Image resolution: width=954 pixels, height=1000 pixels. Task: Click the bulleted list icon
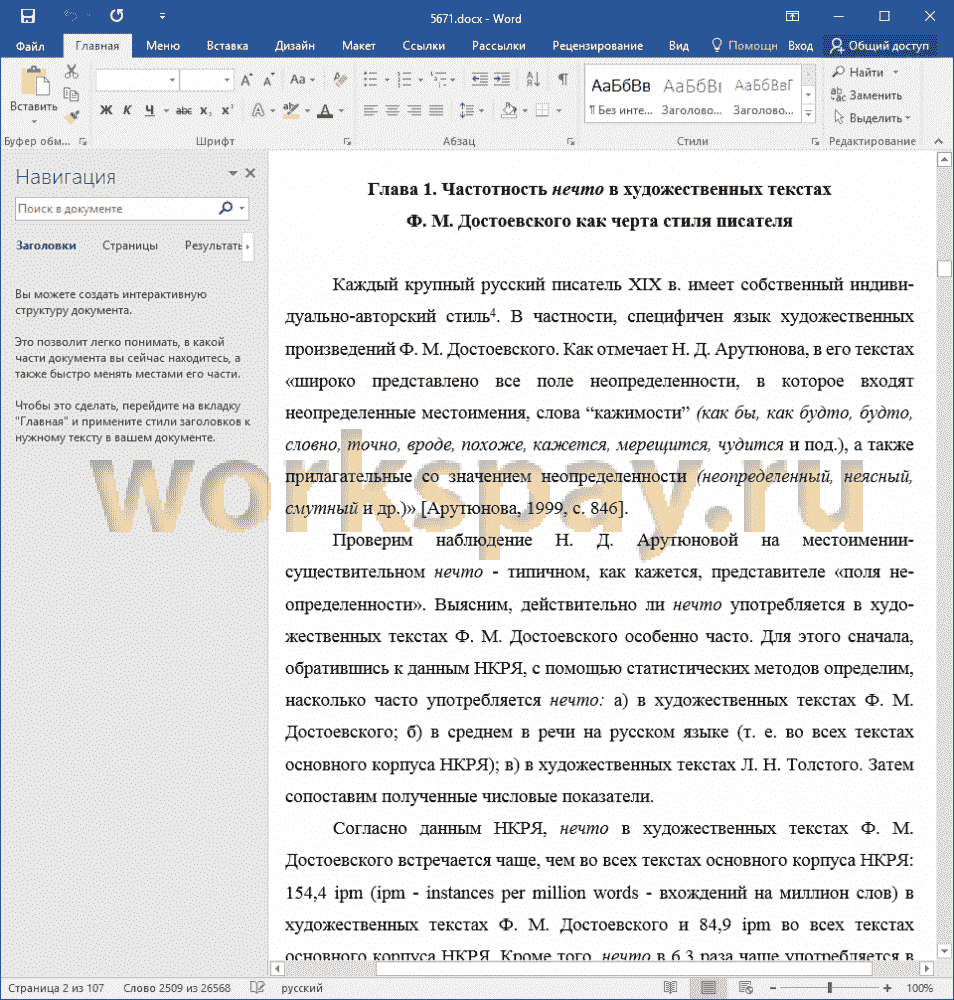point(371,80)
